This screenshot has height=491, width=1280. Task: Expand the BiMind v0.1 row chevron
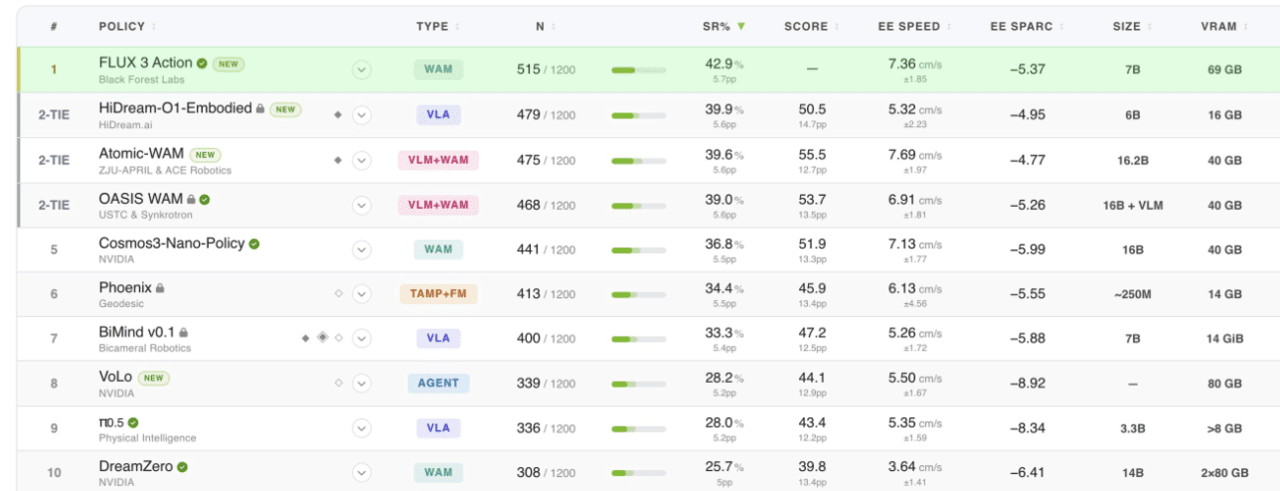(362, 338)
